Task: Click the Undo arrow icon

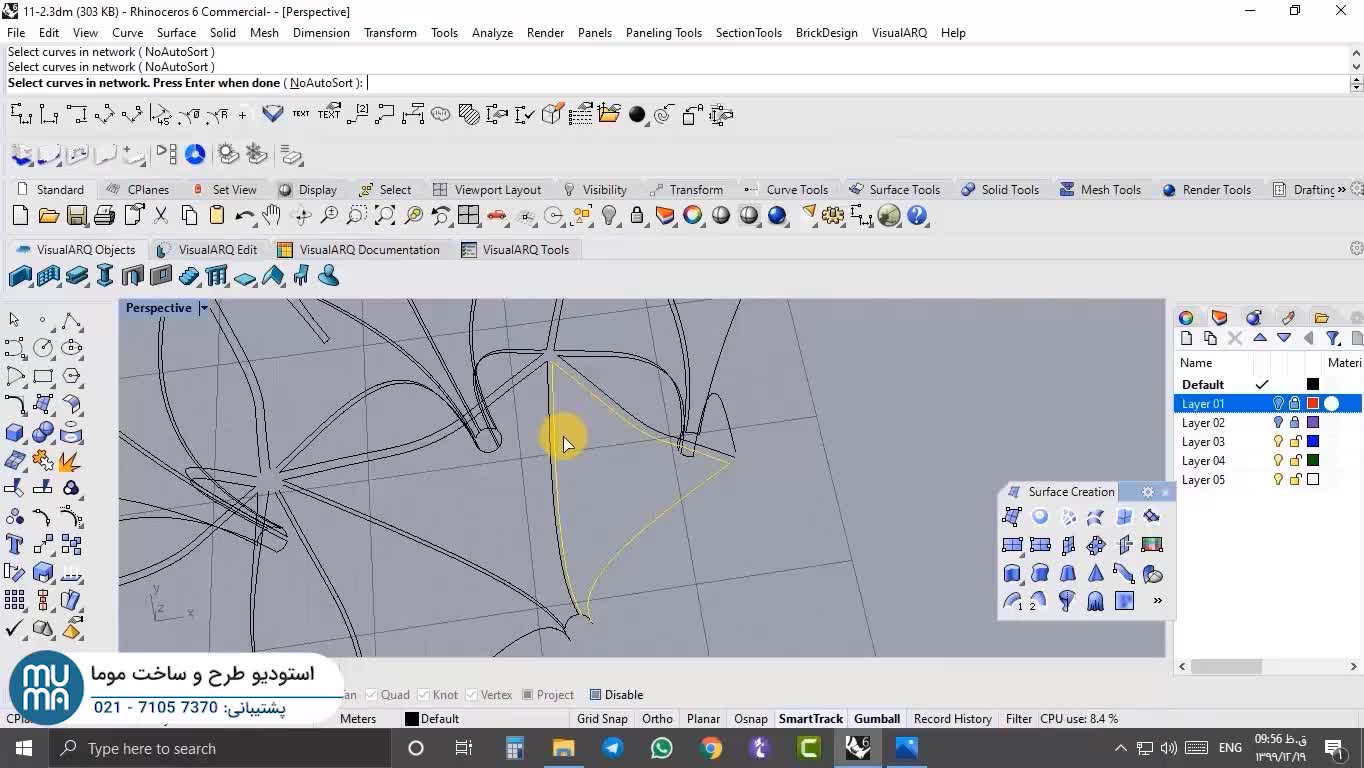Action: (244, 216)
